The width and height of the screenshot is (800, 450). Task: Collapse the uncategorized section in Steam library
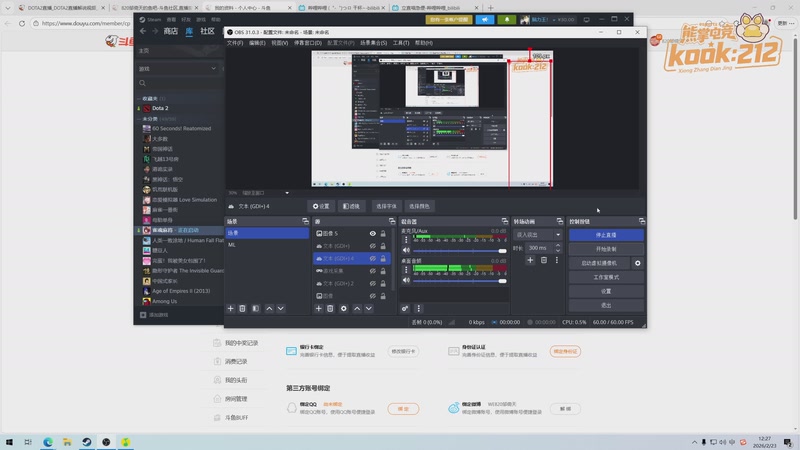(139, 119)
